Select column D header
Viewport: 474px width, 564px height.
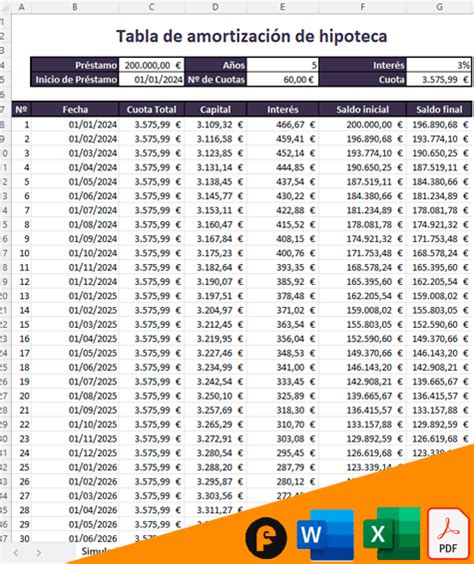(215, 7)
